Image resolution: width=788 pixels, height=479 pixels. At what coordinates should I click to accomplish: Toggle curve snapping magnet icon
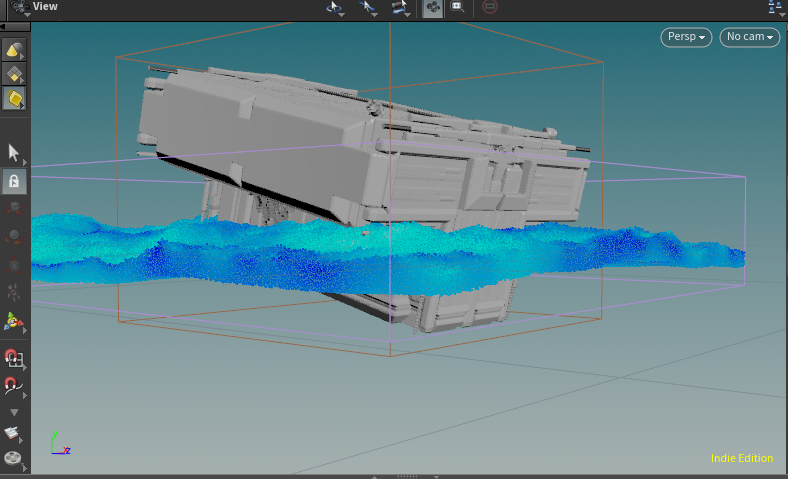point(13,386)
